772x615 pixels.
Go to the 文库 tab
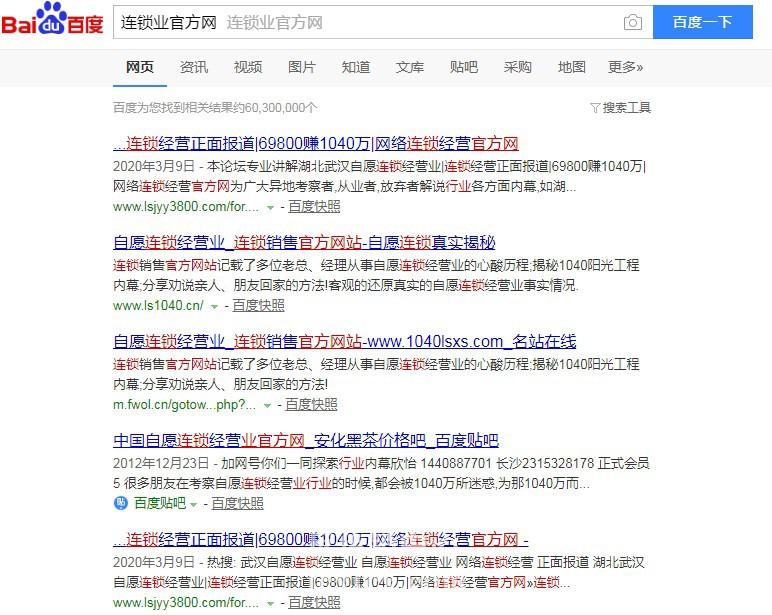point(410,67)
